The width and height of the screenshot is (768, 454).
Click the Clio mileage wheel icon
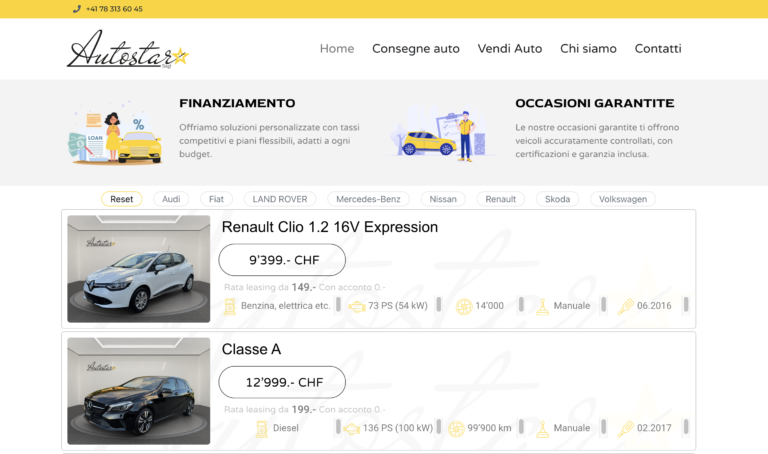click(x=463, y=307)
